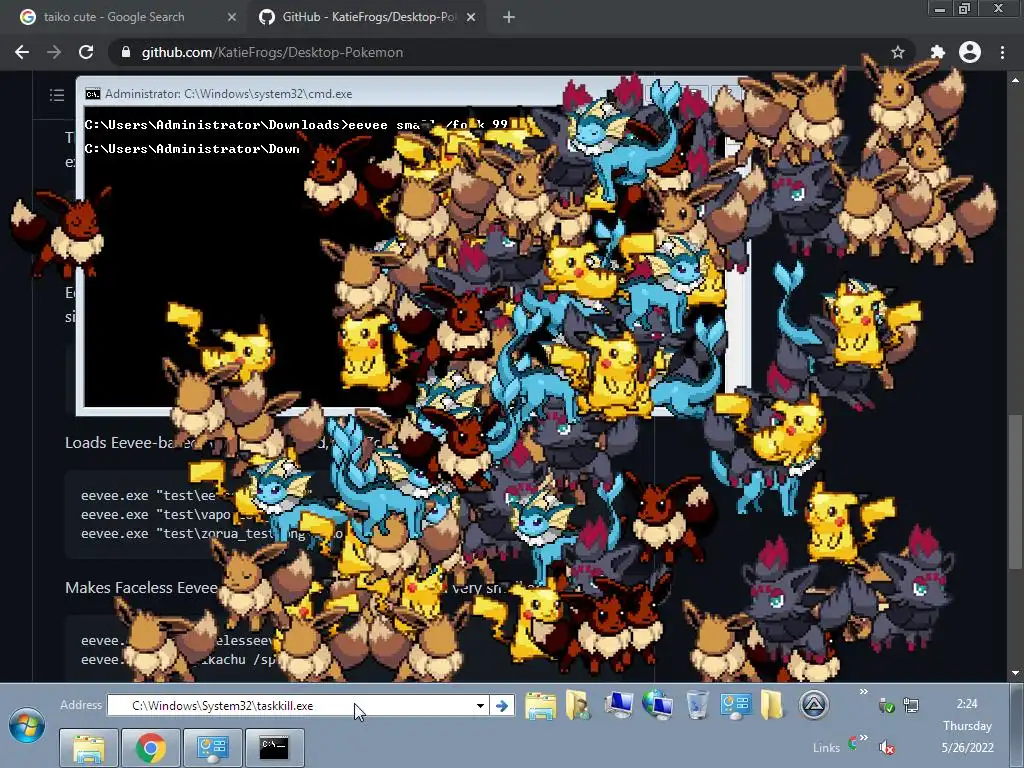
Task: Open the Network icon in the toolbar
Action: coord(657,705)
